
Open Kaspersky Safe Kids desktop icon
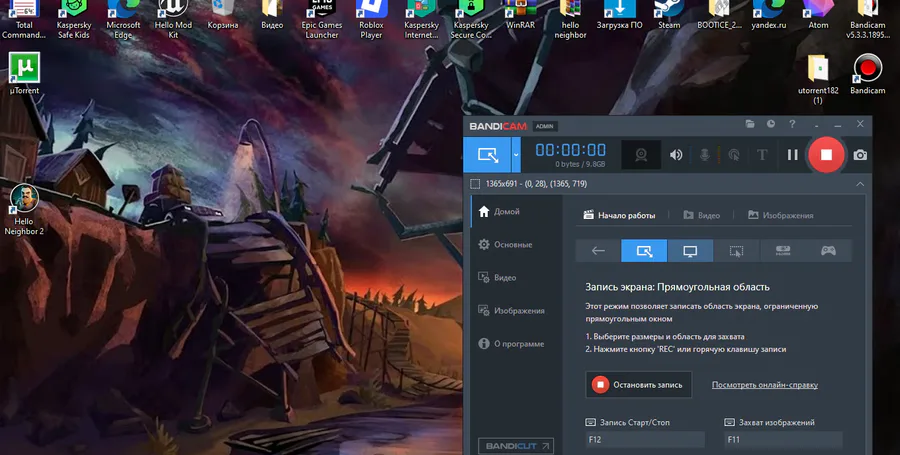click(x=73, y=20)
